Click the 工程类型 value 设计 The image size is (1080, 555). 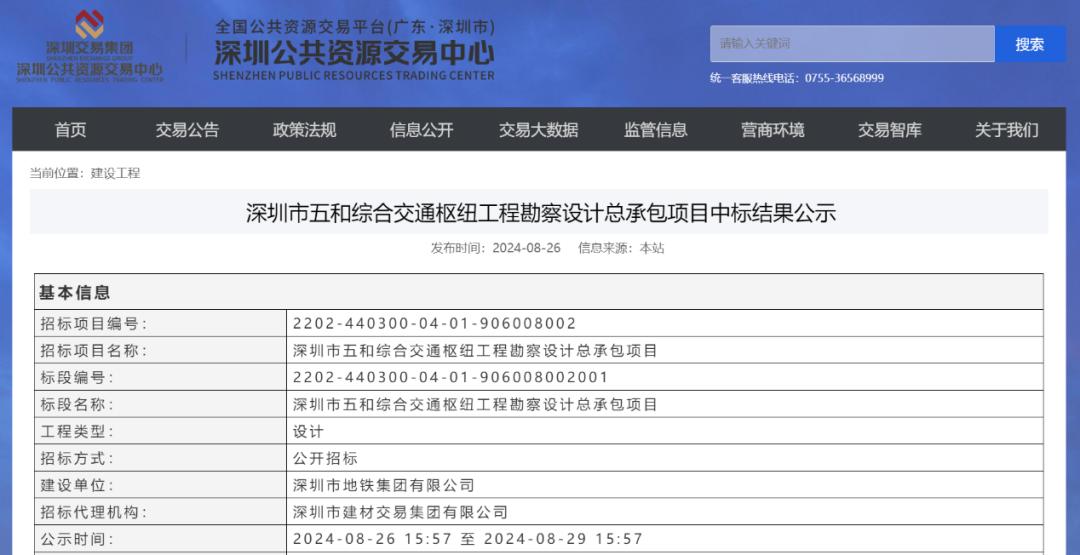click(308, 432)
